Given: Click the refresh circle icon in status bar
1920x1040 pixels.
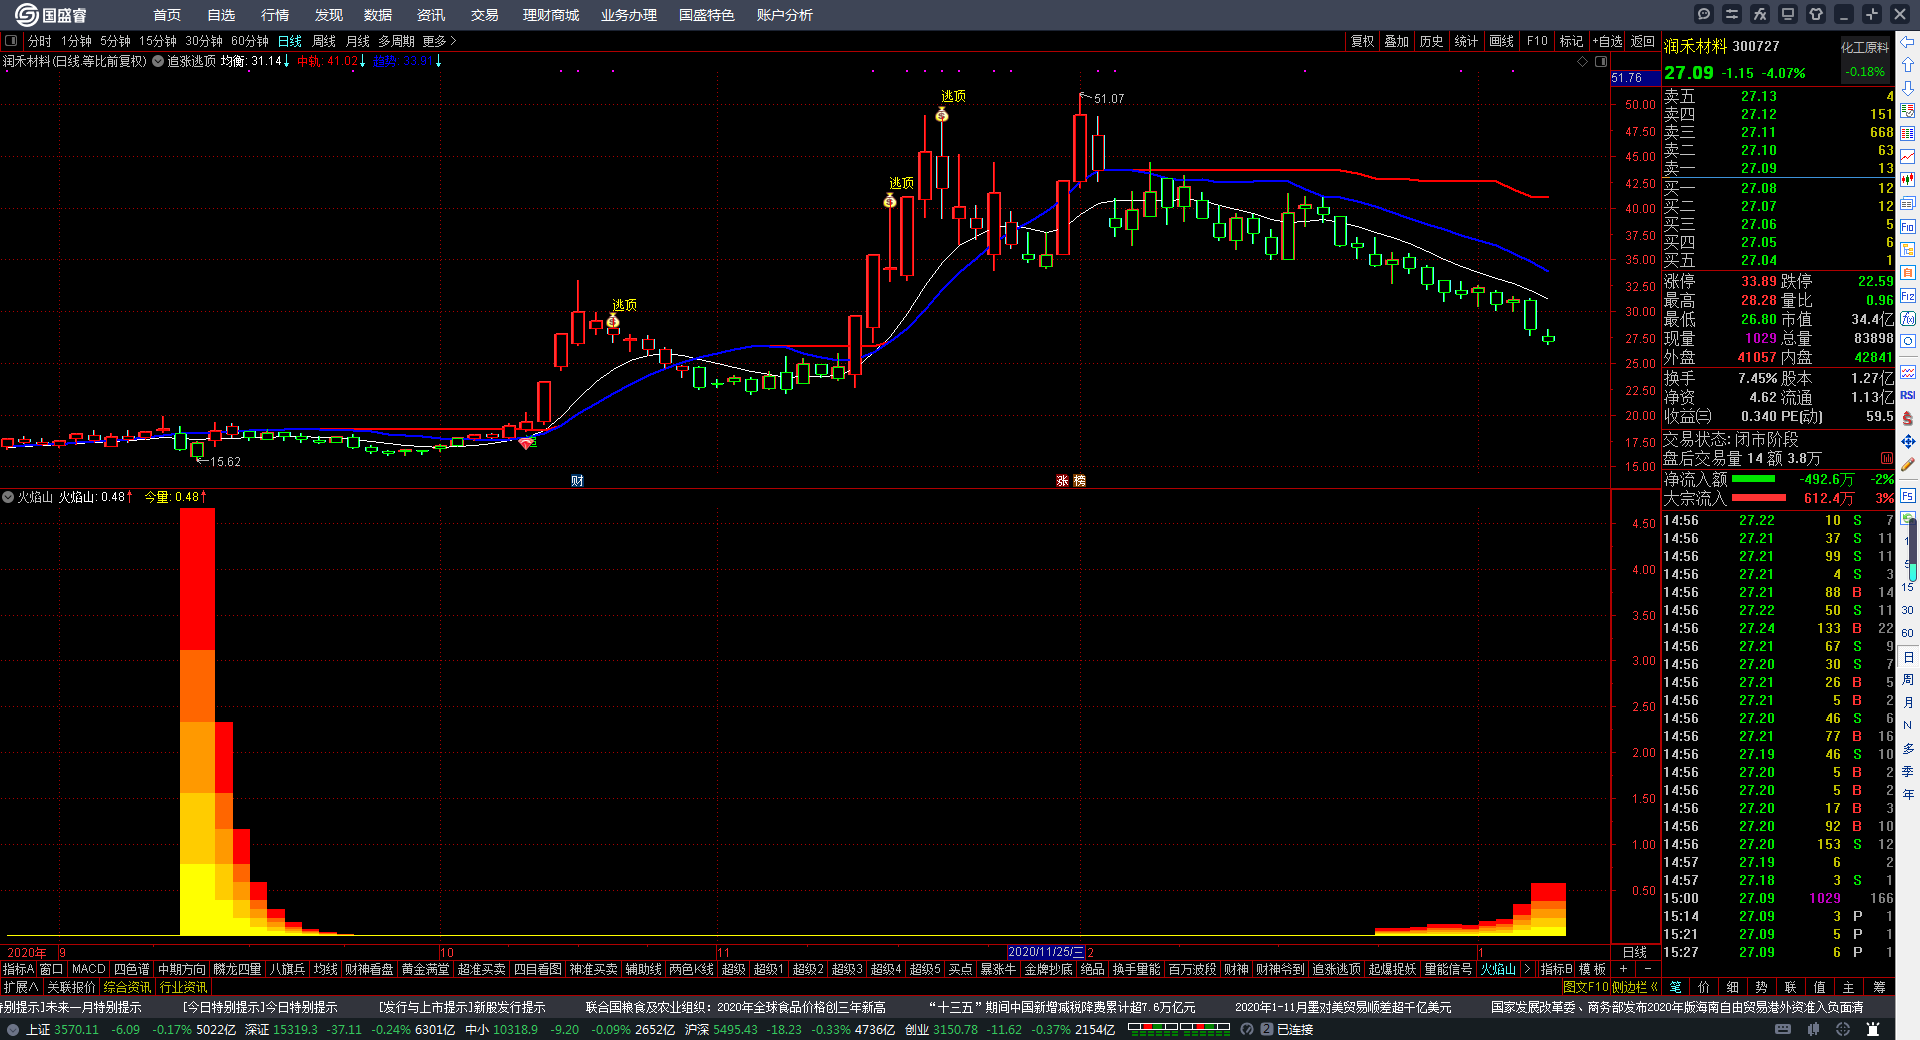Looking at the screenshot, I should (x=1247, y=1029).
